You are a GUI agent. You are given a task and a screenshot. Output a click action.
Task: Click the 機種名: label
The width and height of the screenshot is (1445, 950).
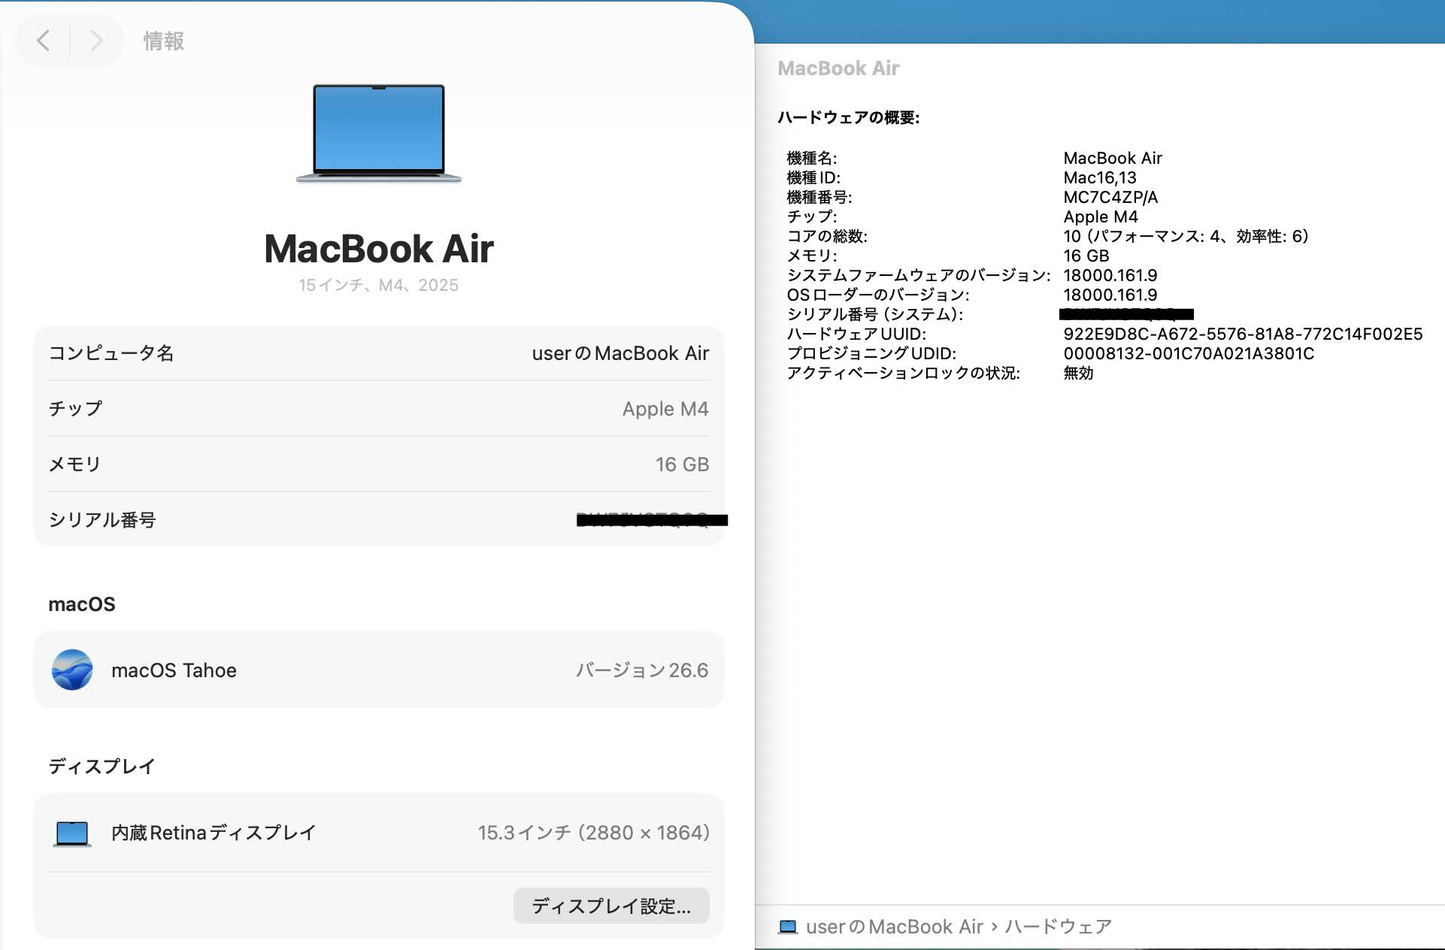812,158
